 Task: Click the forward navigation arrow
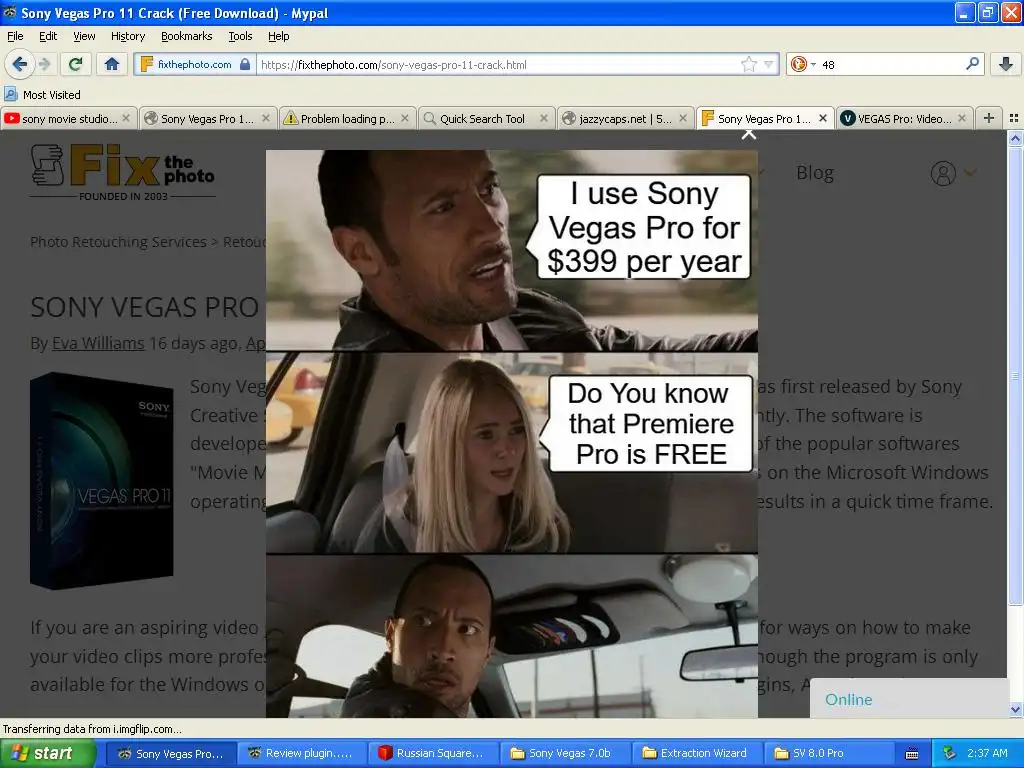tap(45, 64)
